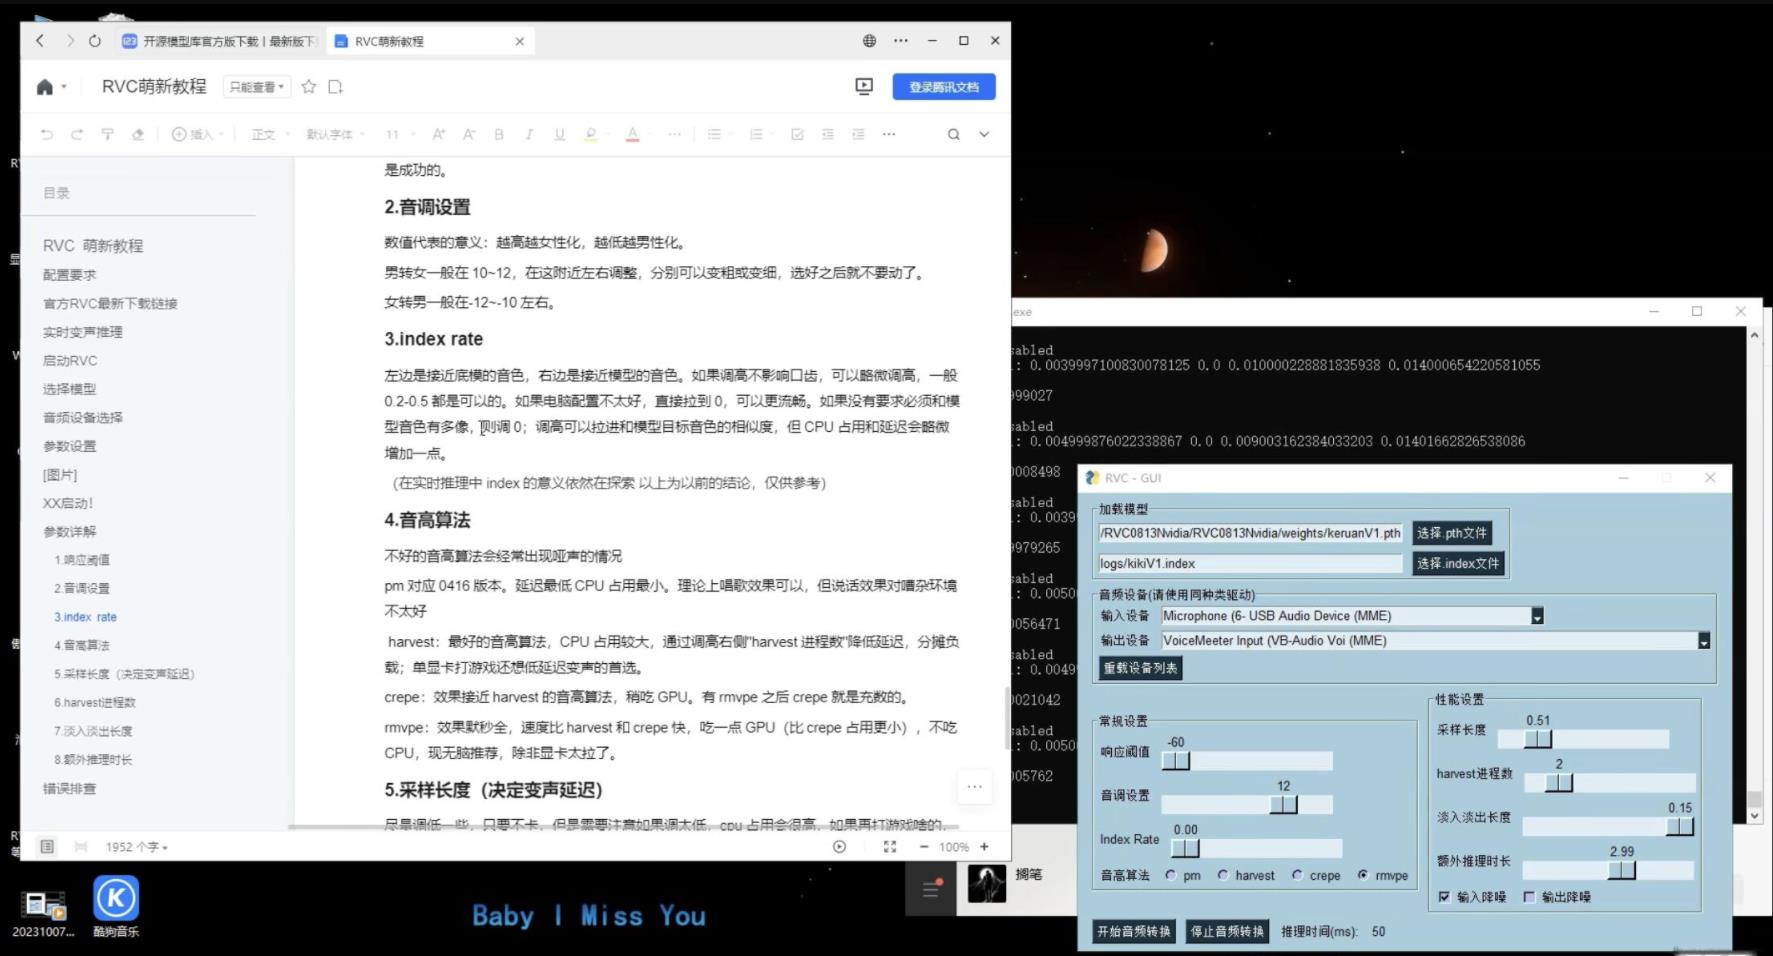Expand the 输出设备 VoiceMeeter dropdown
The image size is (1773, 956).
click(1703, 641)
